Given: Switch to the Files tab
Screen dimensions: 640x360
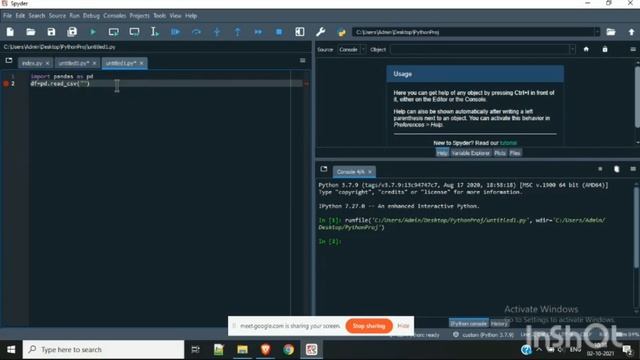Looking at the screenshot, I should (x=515, y=153).
